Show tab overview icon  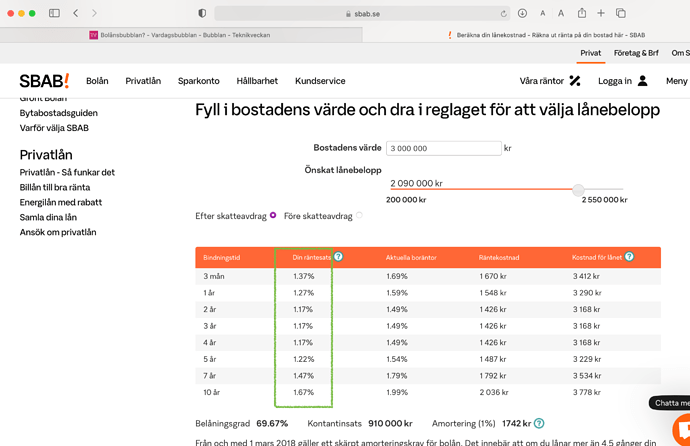621,13
